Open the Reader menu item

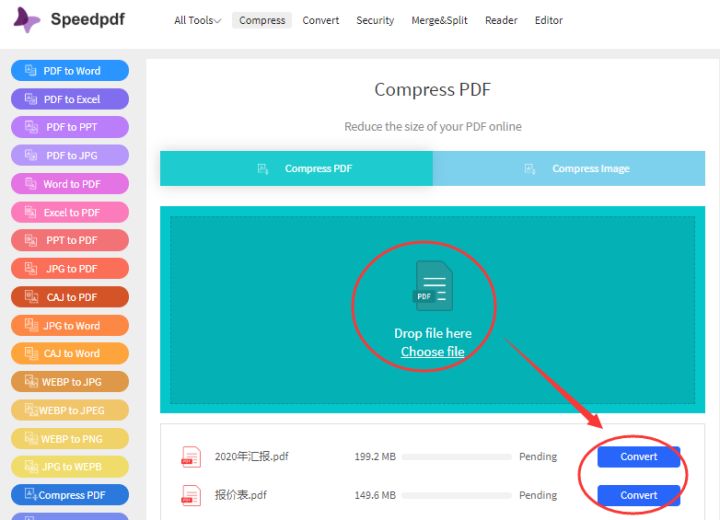pyautogui.click(x=501, y=20)
